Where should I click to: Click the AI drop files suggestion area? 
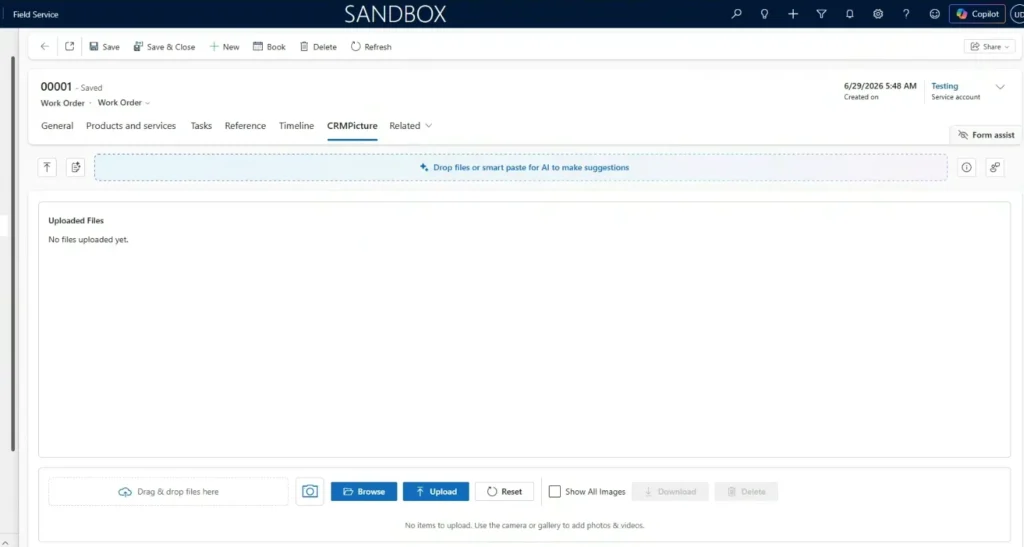[x=520, y=168]
